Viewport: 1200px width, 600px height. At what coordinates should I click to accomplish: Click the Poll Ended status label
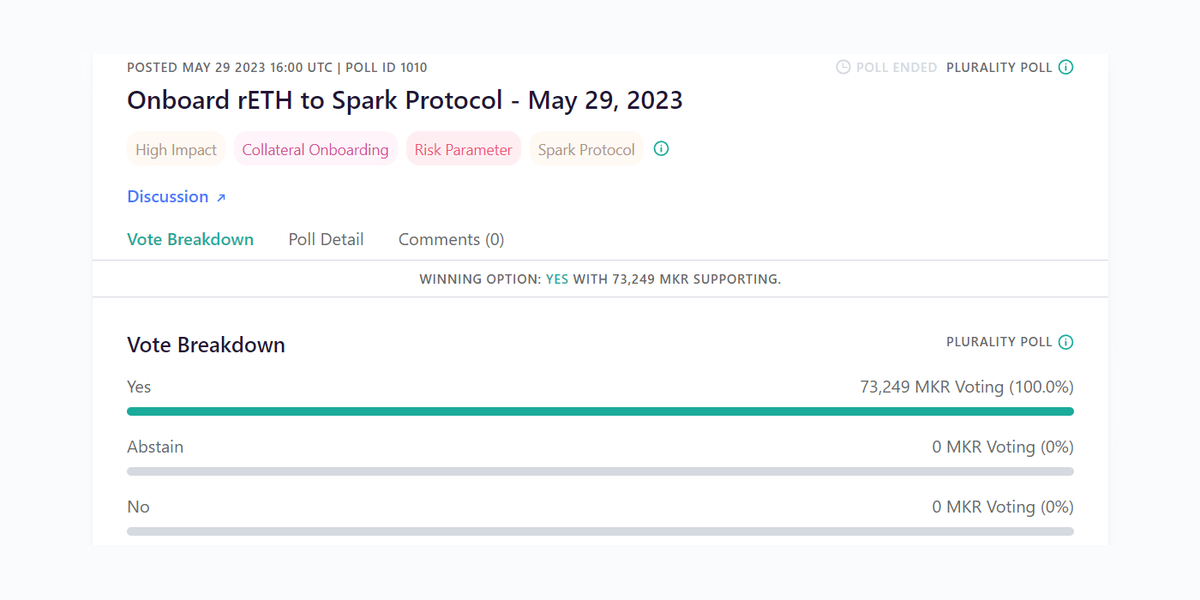point(897,67)
